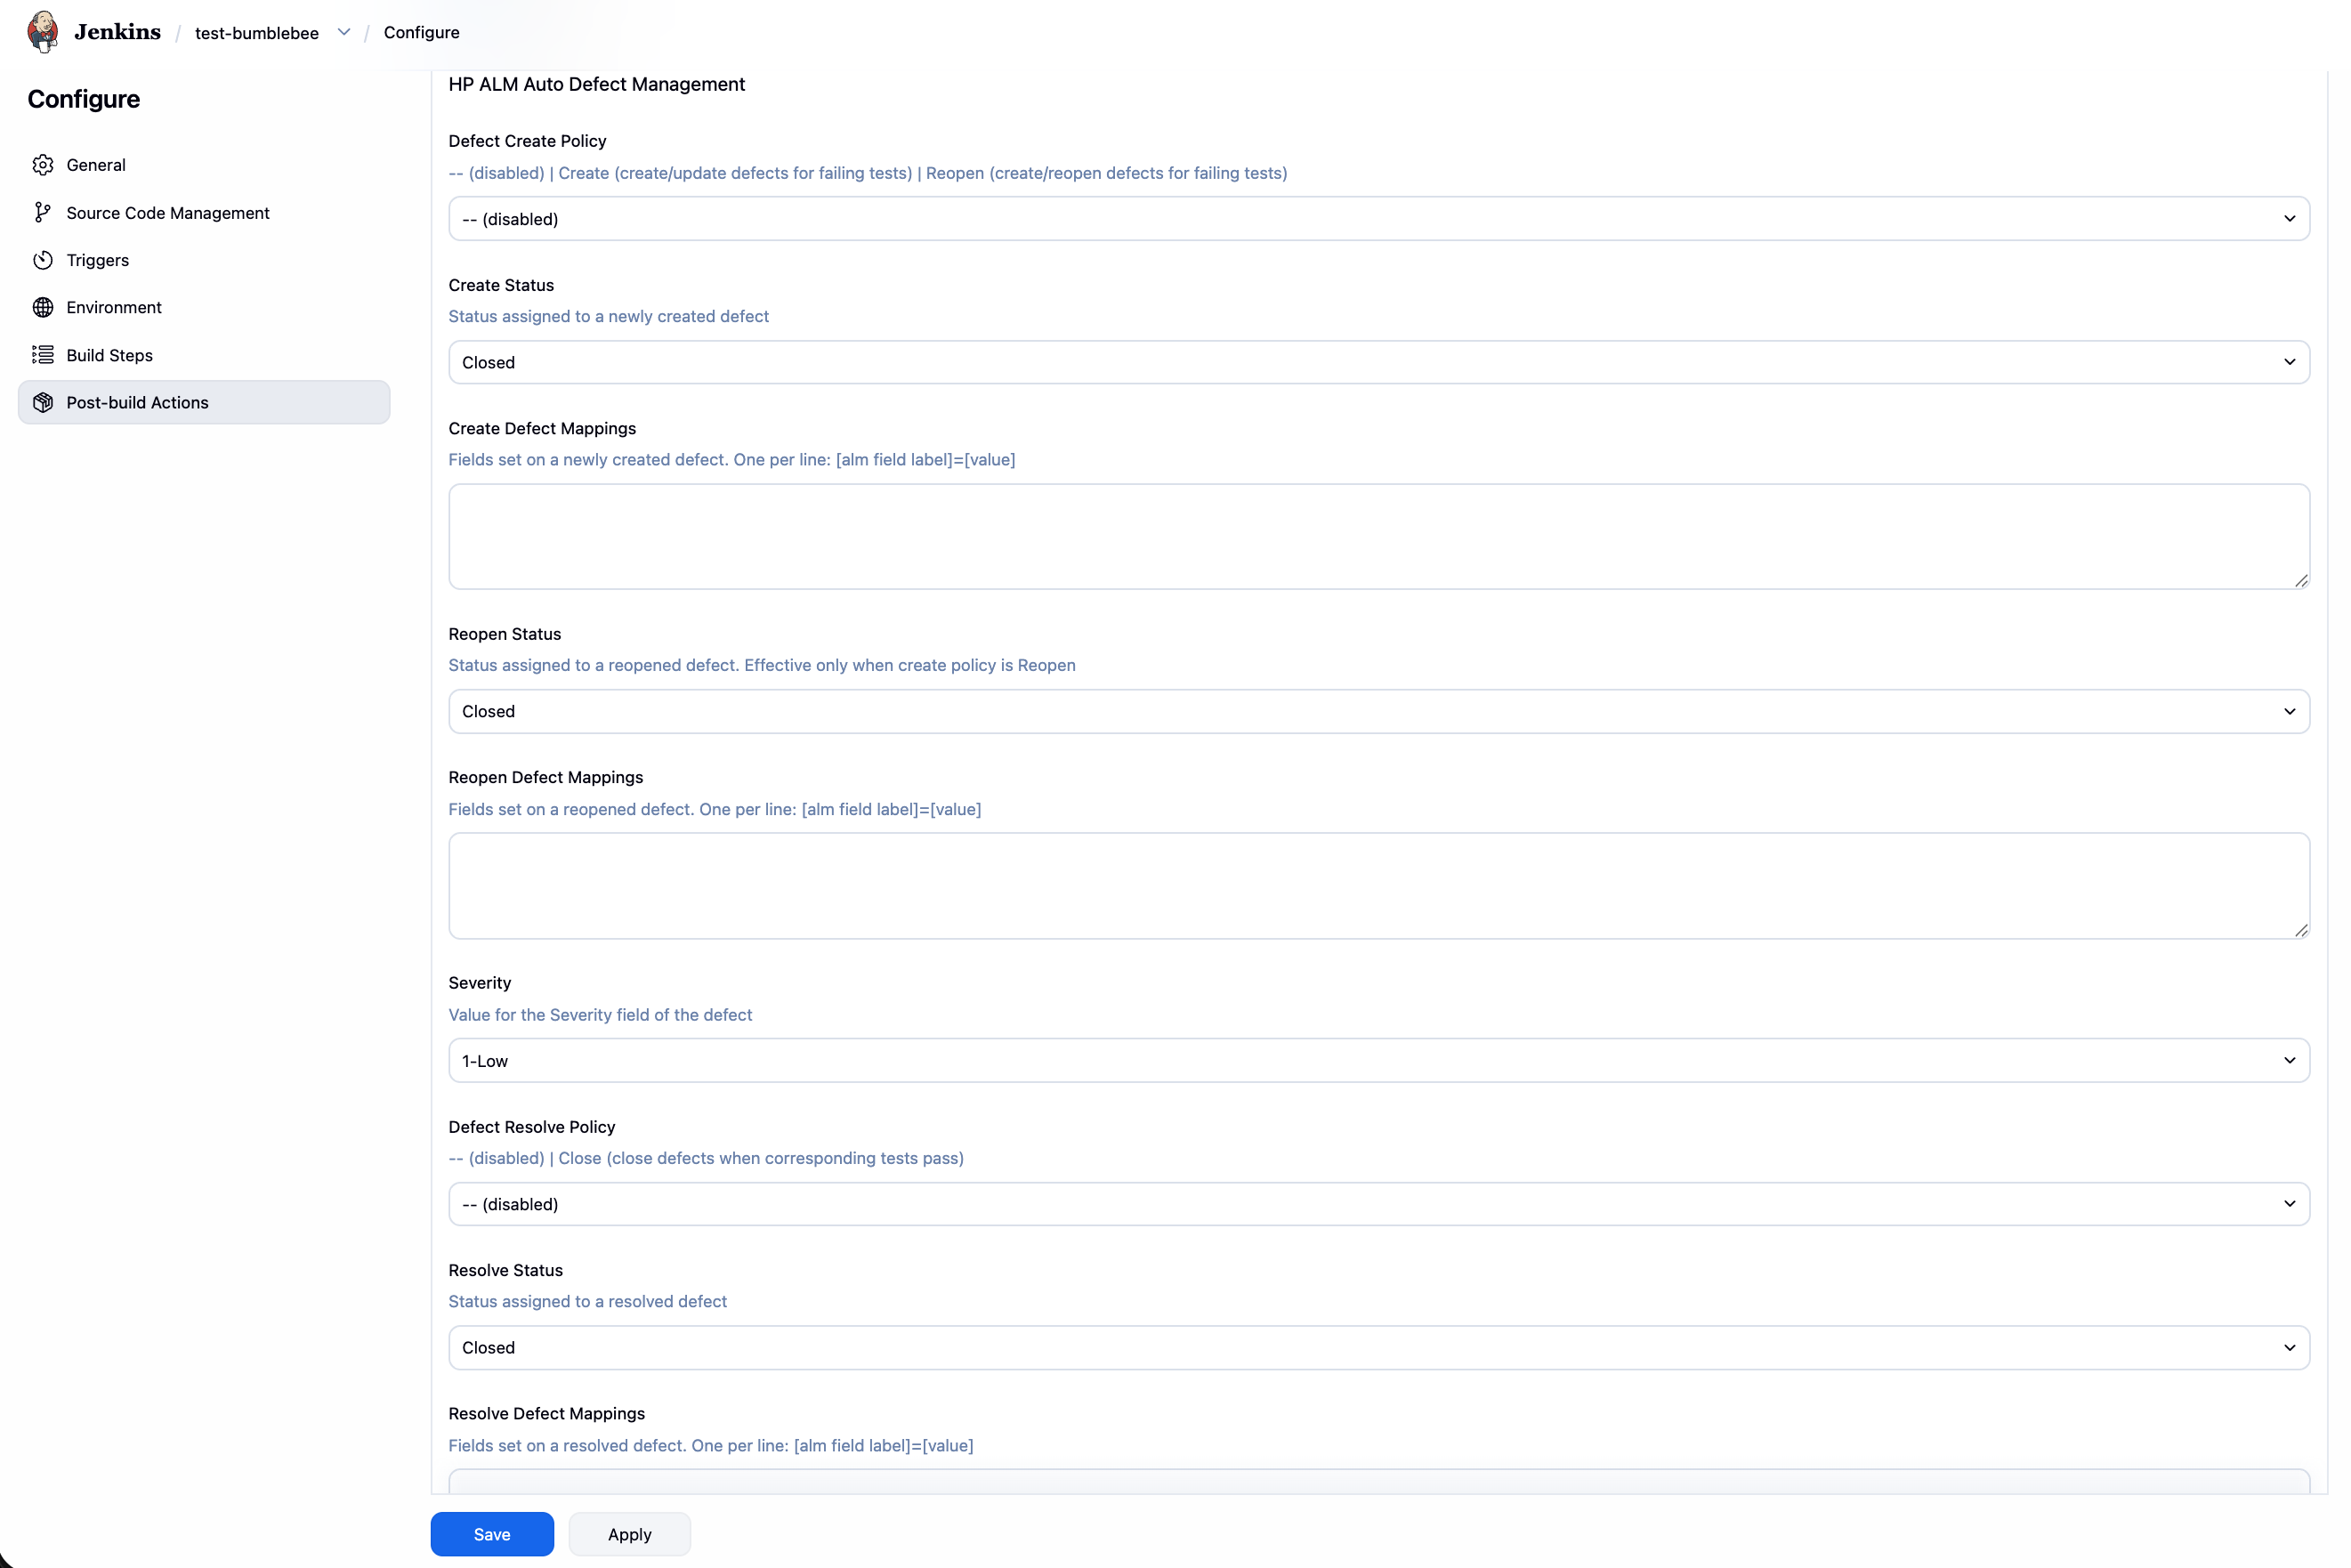This screenshot has height=1568, width=2351.
Task: Expand the test-bumblebee breadcrumb chevron
Action: point(344,32)
